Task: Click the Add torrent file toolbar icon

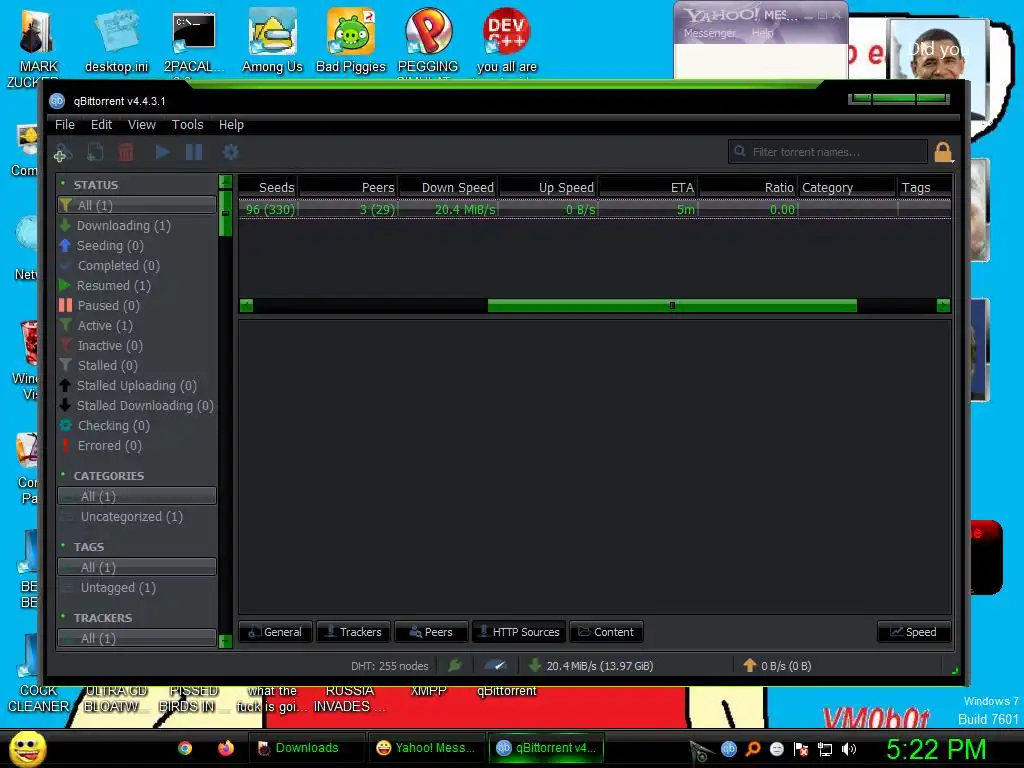Action: (x=95, y=153)
